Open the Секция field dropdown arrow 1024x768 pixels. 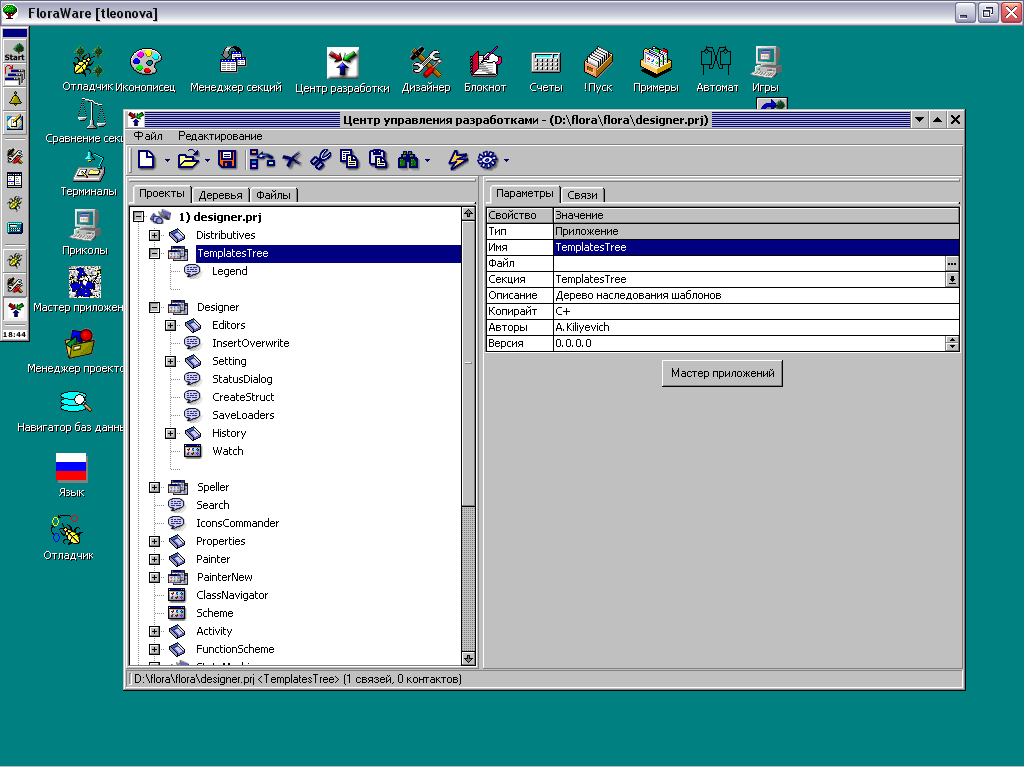pyautogui.click(x=952, y=280)
